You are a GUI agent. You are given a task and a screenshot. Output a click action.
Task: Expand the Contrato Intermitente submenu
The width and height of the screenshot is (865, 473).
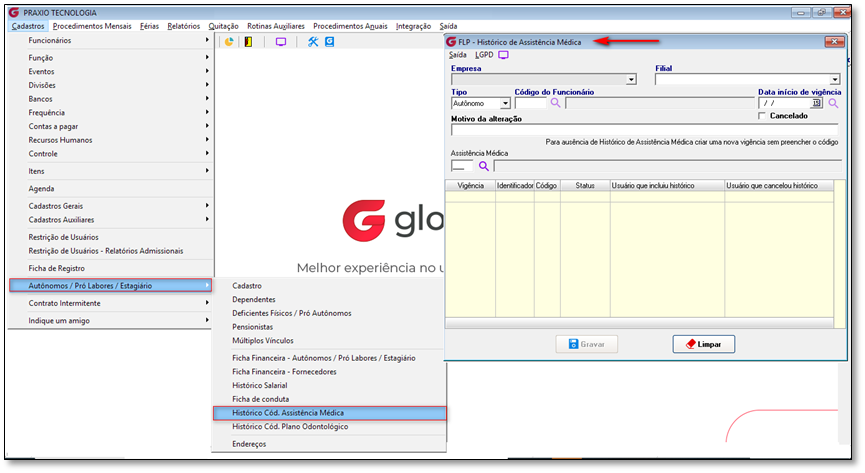tap(207, 303)
